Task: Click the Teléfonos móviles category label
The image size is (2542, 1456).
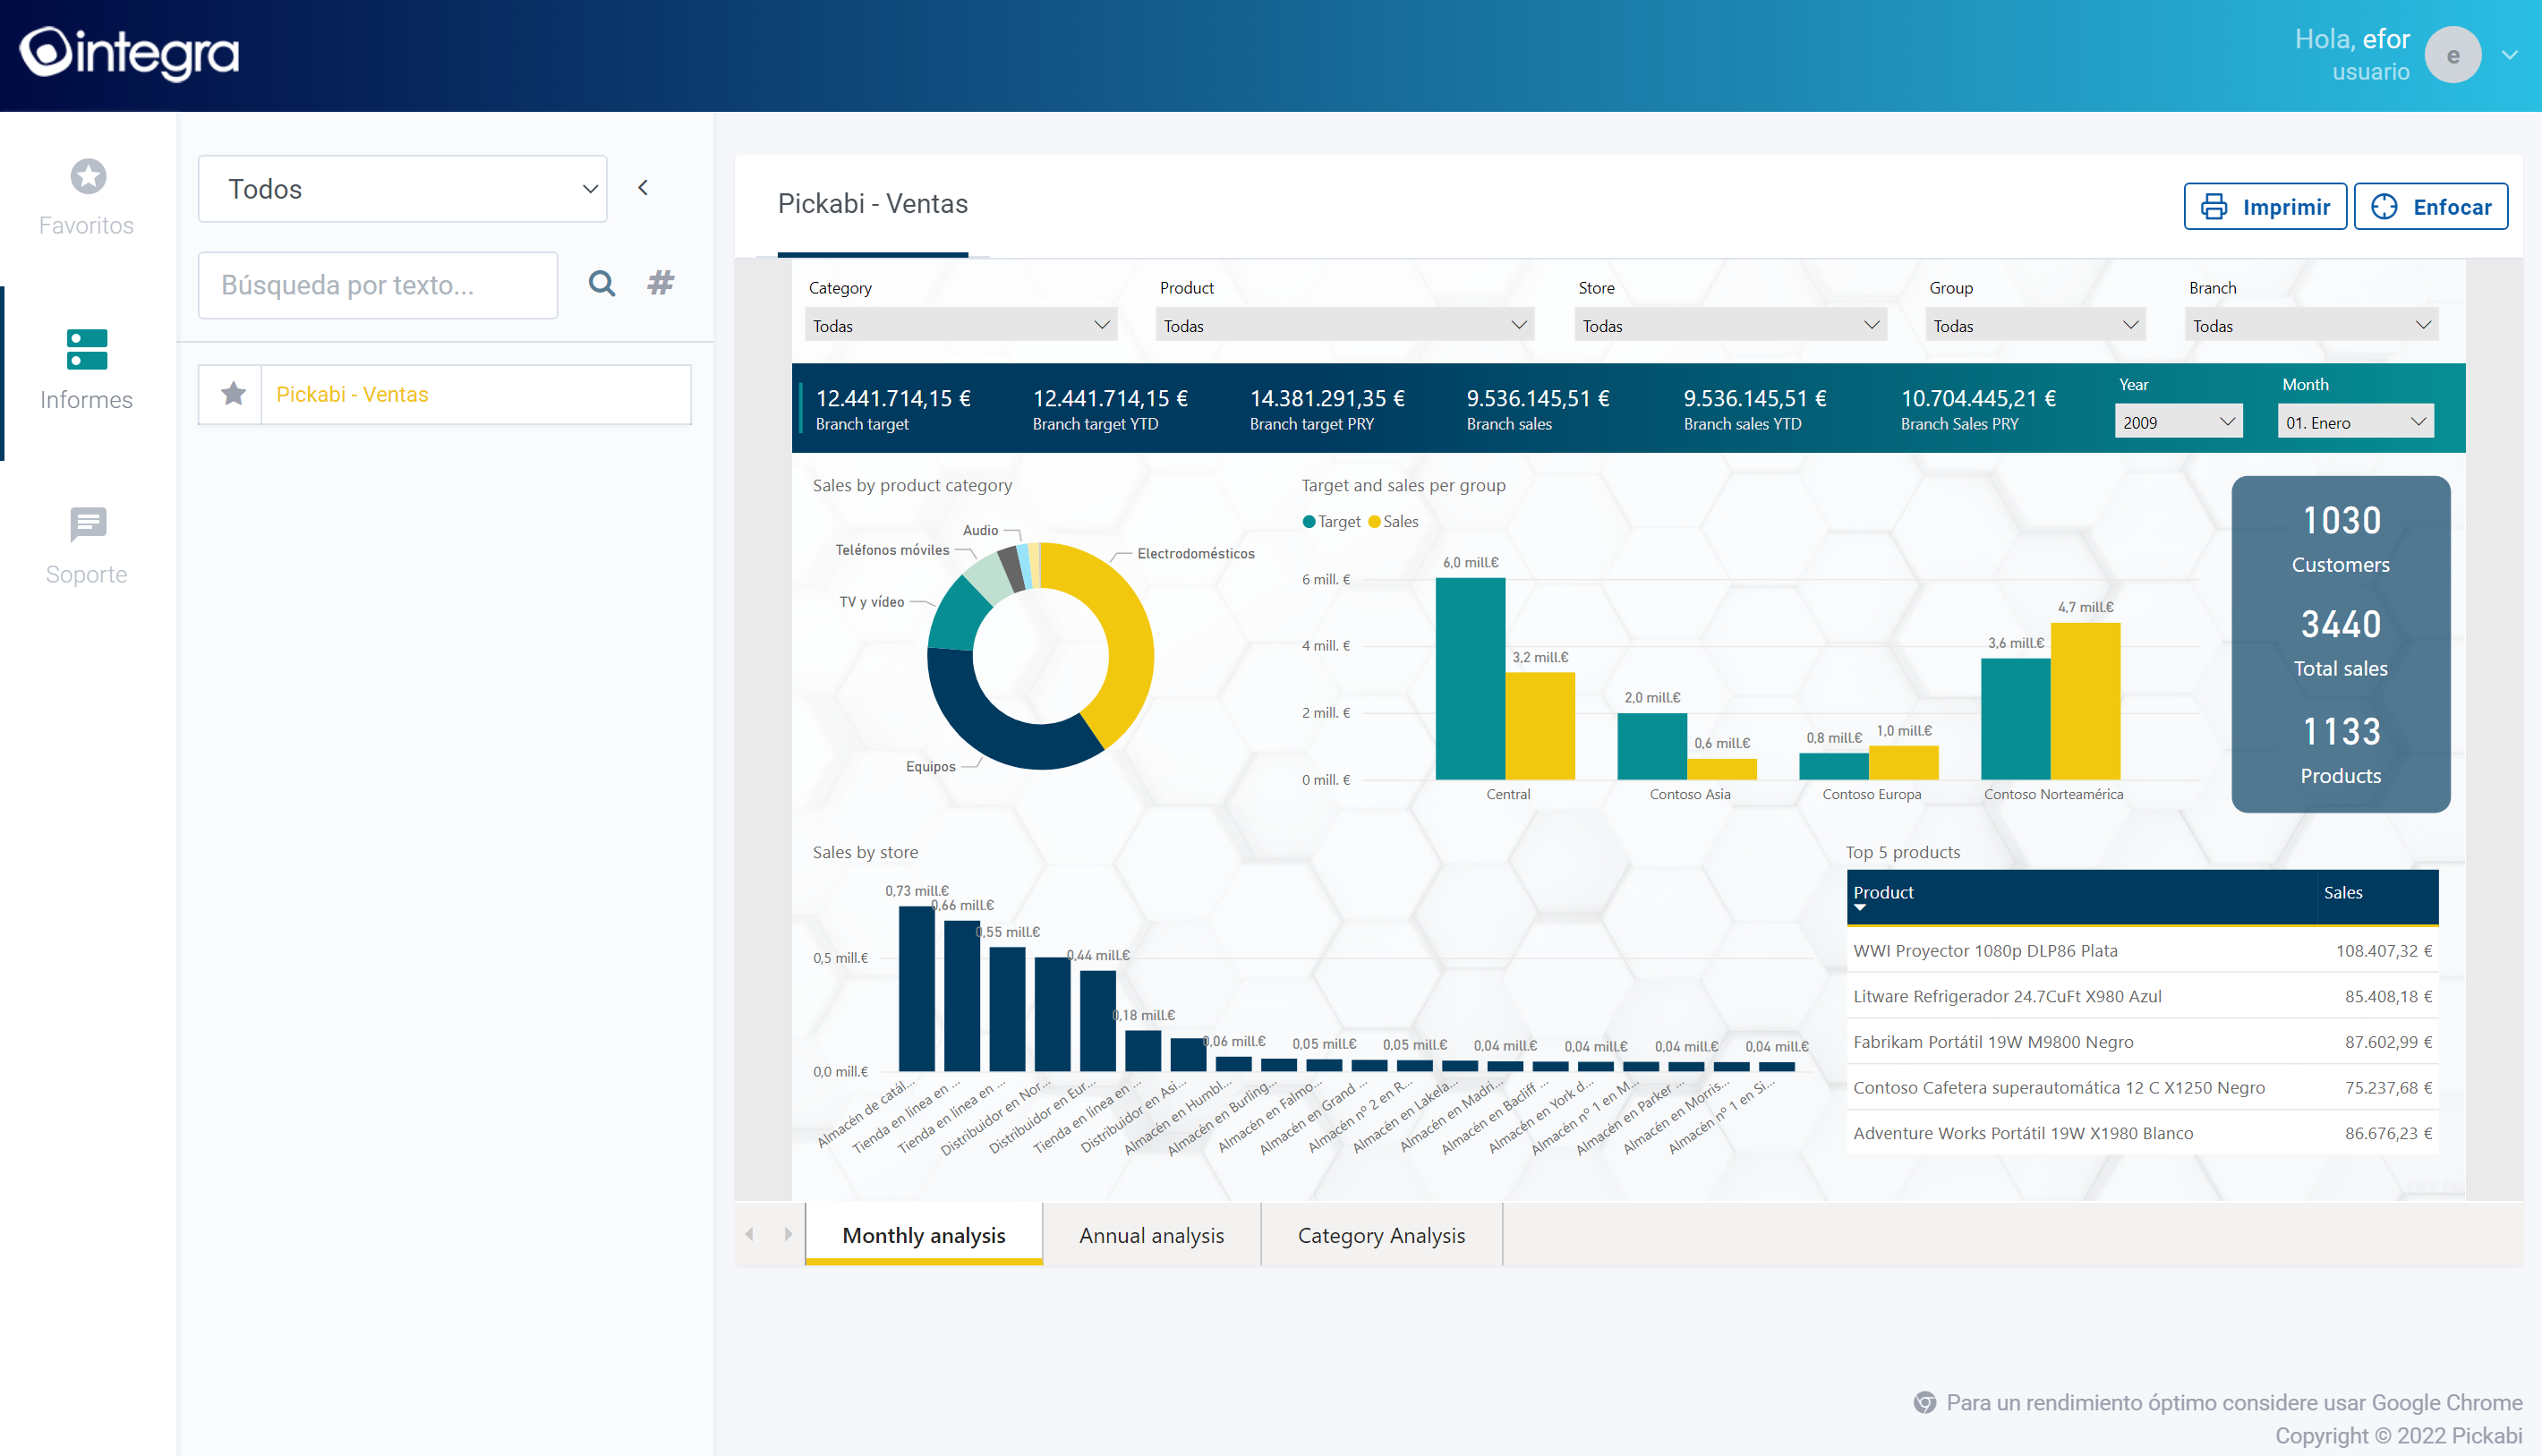Action: [892, 549]
